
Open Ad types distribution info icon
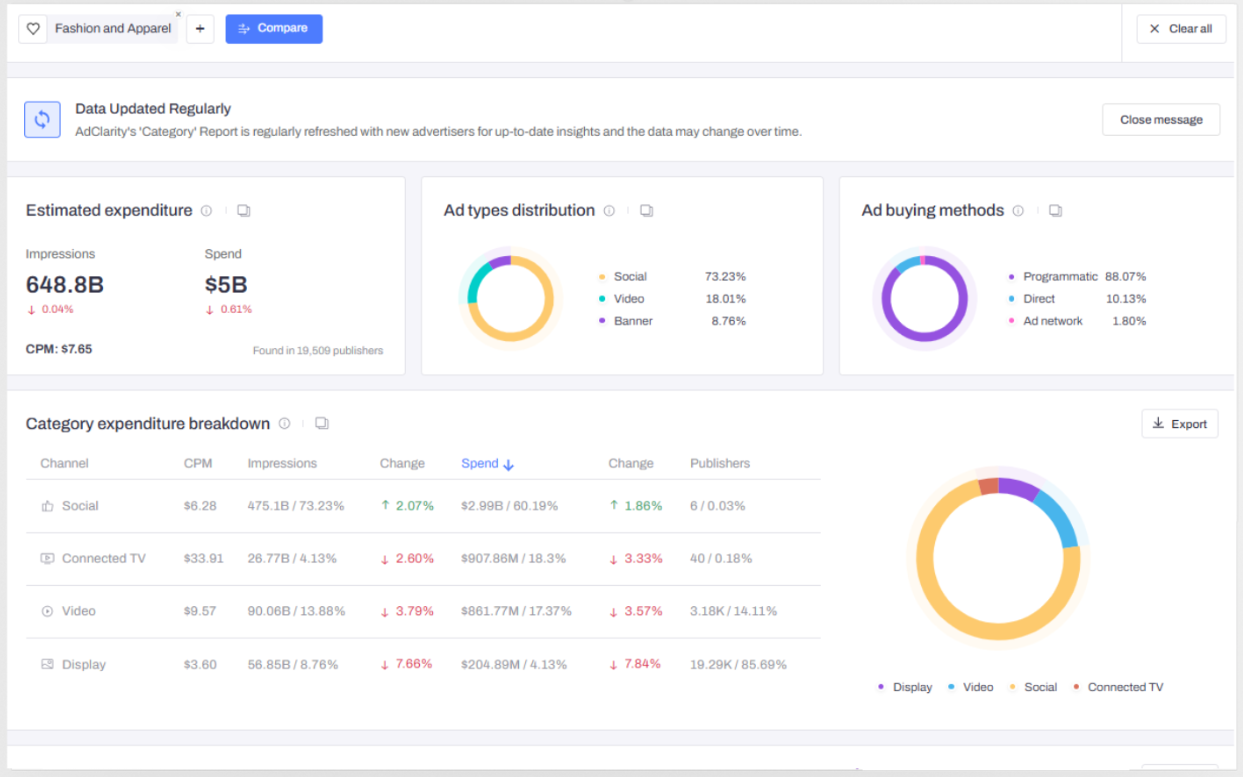pyautogui.click(x=610, y=211)
